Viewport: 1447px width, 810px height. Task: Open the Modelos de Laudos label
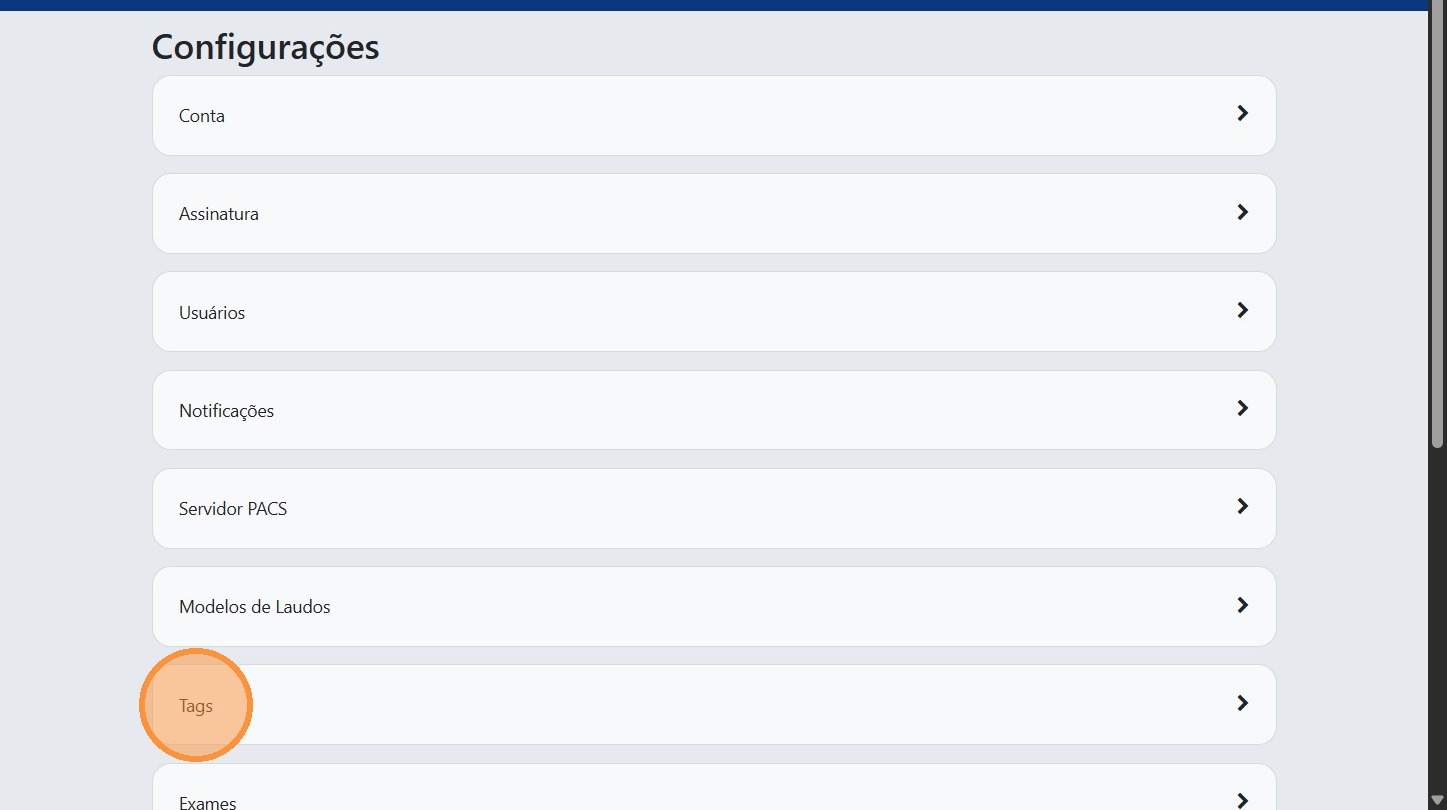click(255, 607)
